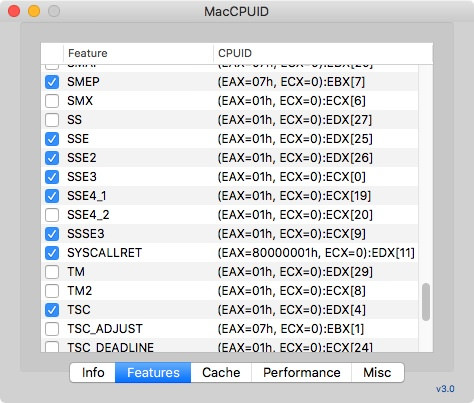Click the vertical scrollbar thumb
This screenshot has width=474, height=403.
tap(426, 302)
